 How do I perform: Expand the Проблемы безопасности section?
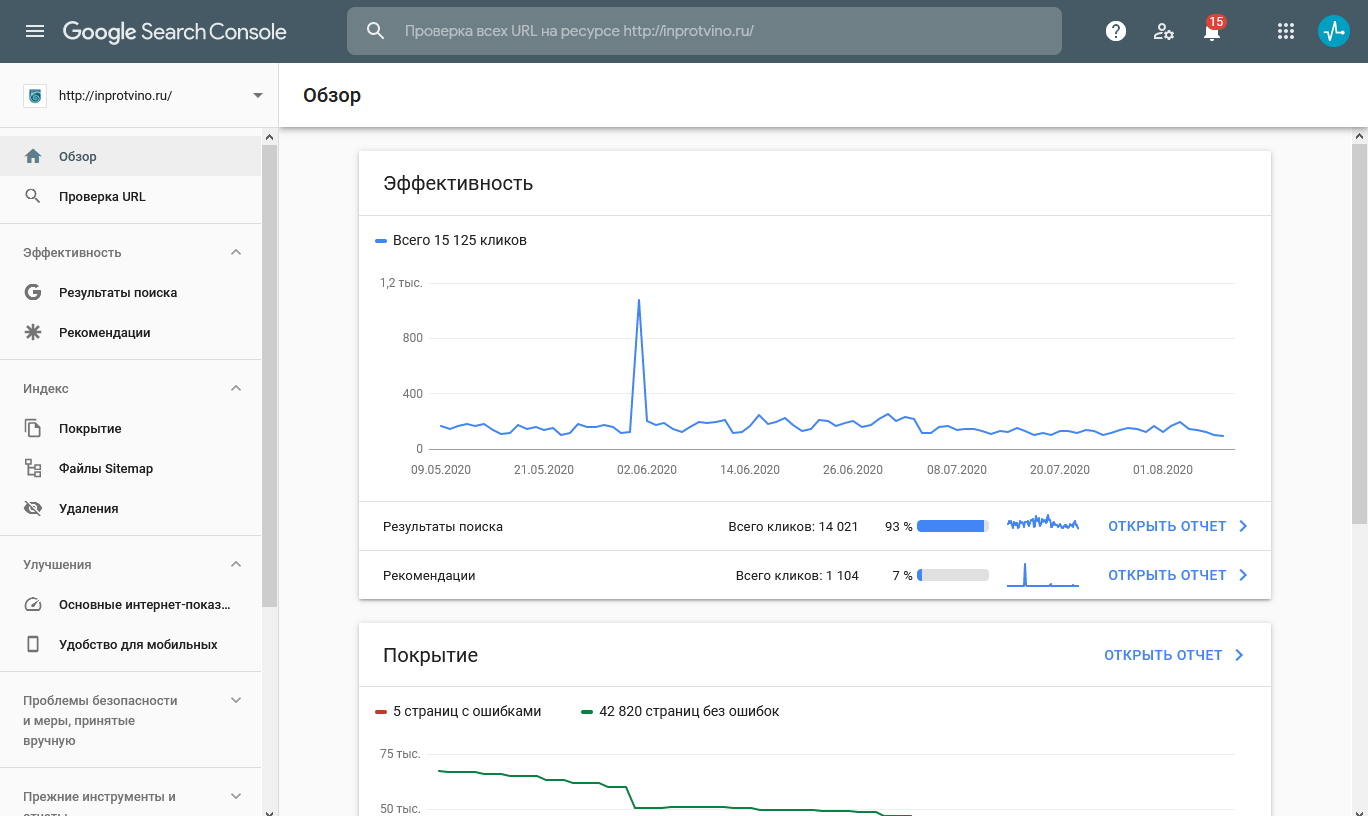[x=236, y=700]
